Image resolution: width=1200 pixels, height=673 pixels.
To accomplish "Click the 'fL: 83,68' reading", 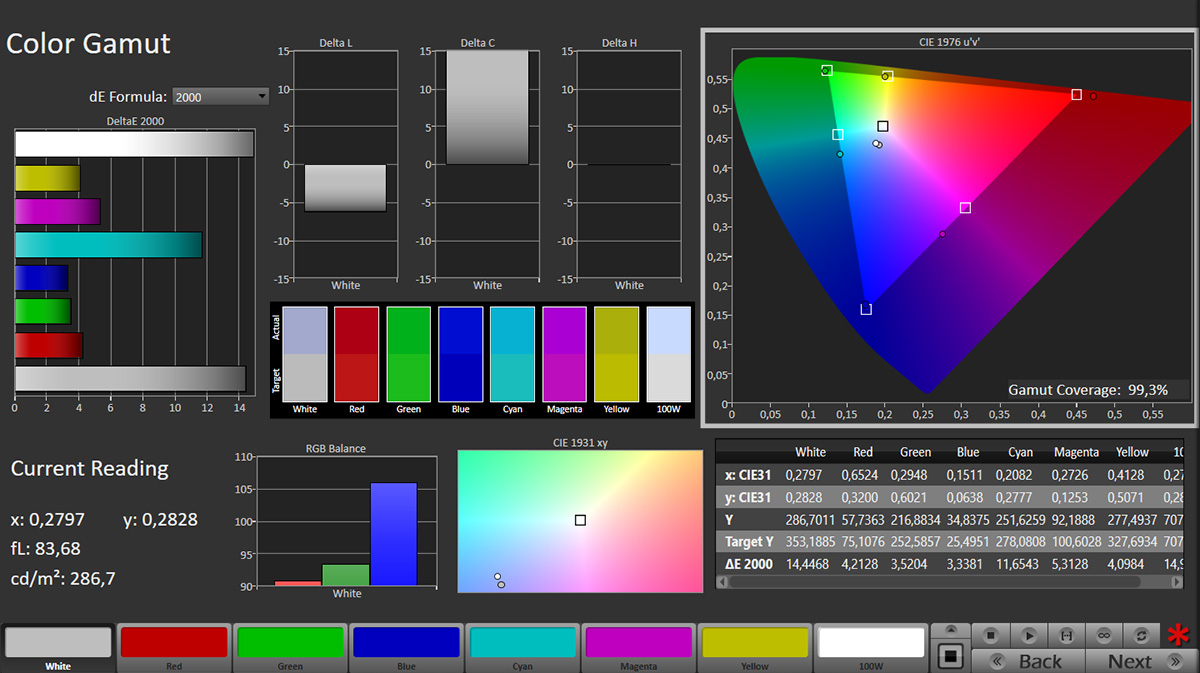I will pos(45,548).
